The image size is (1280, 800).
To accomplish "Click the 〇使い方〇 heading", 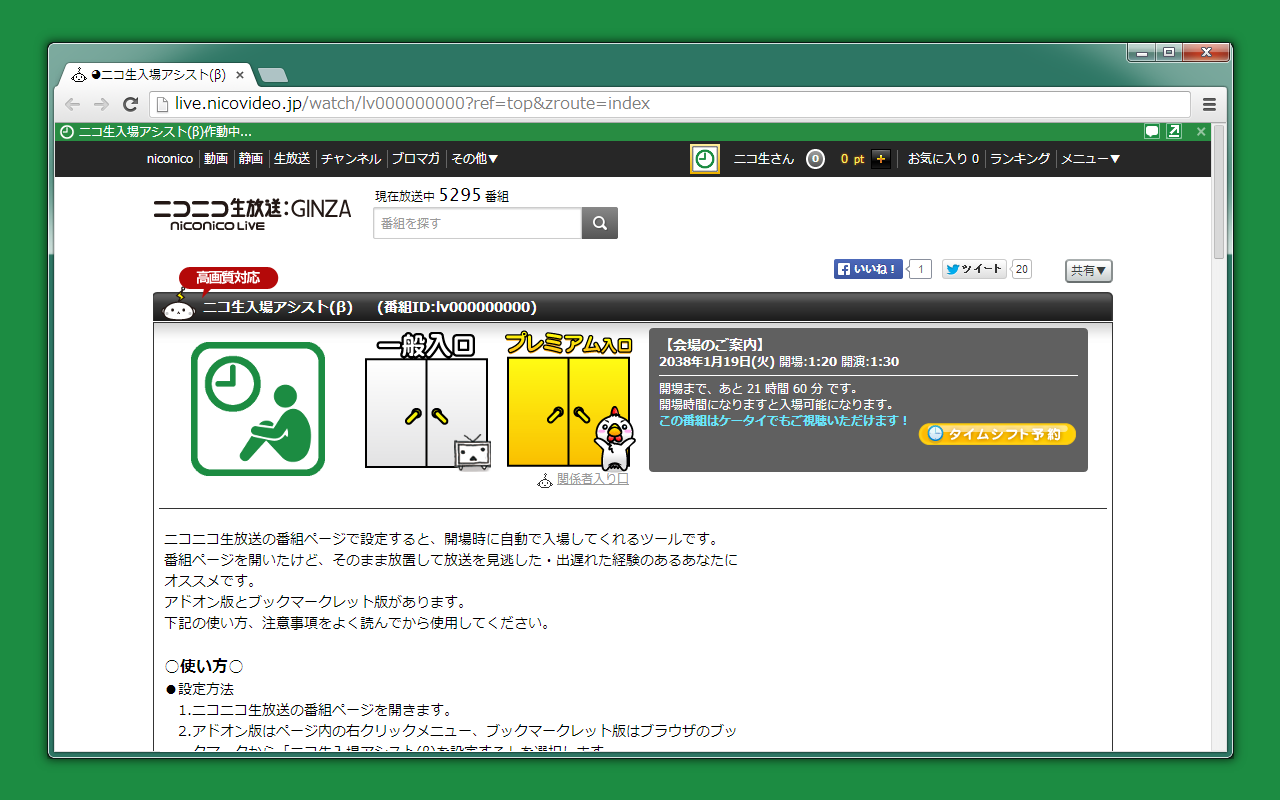I will (x=204, y=666).
